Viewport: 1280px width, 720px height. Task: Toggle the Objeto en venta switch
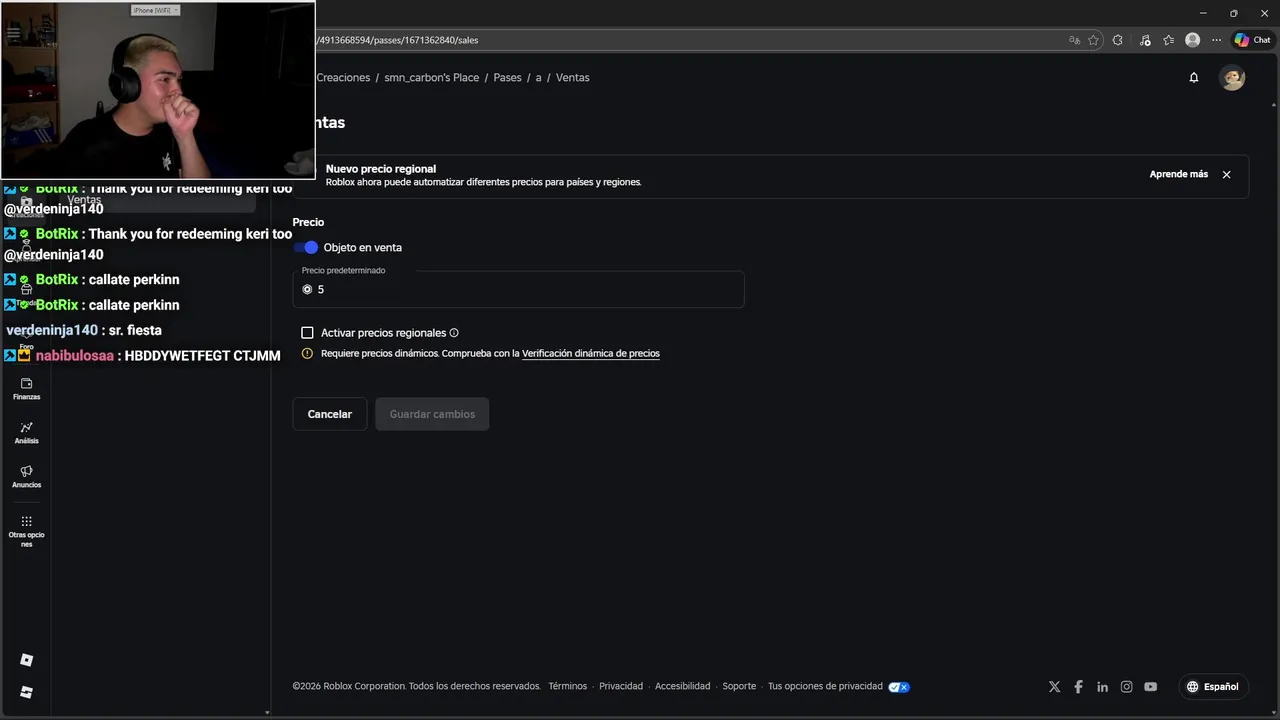pos(307,247)
